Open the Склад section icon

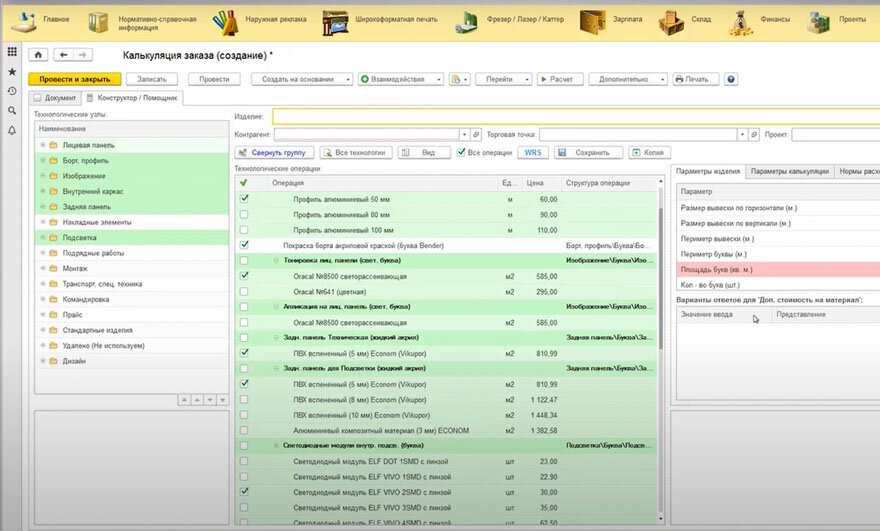coord(671,22)
